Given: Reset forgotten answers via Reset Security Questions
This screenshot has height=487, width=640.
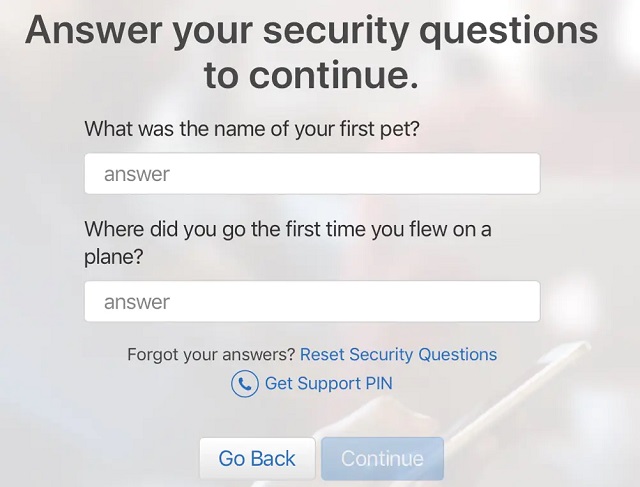Looking at the screenshot, I should pos(398,354).
